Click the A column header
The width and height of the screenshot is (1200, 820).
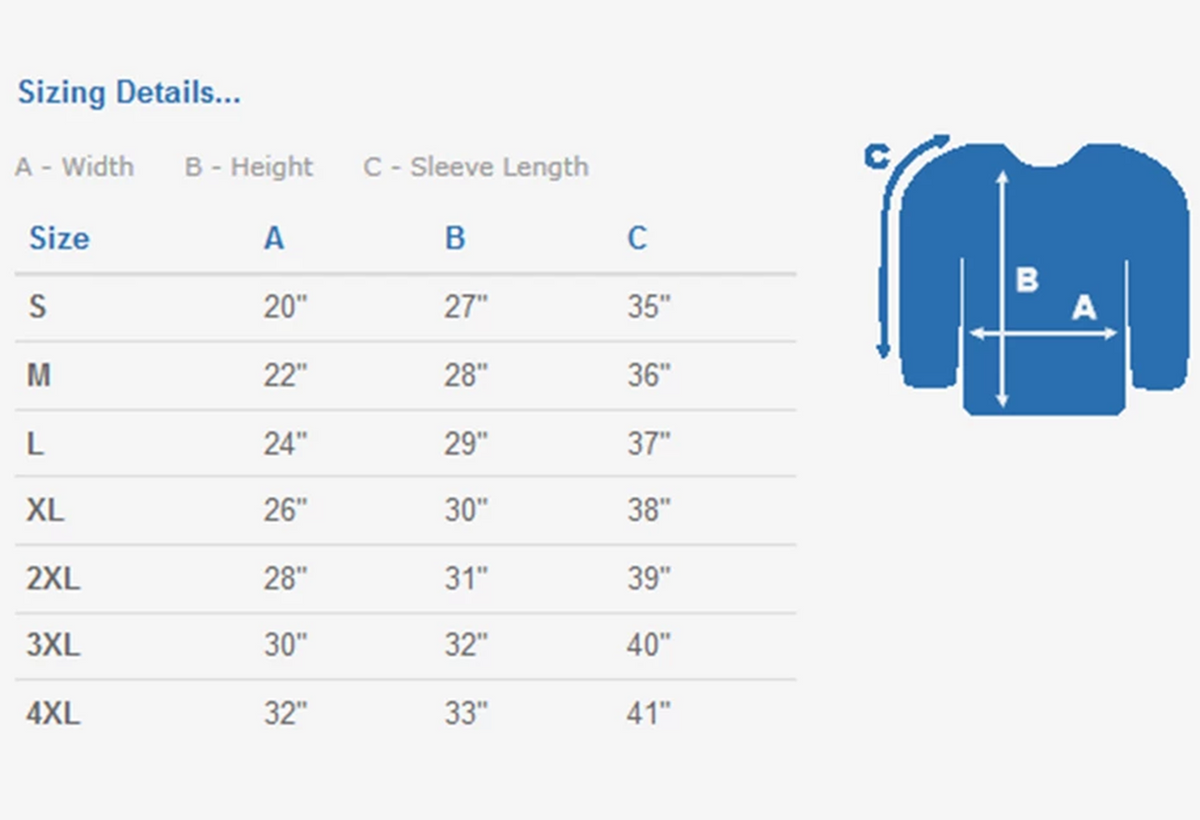coord(274,238)
